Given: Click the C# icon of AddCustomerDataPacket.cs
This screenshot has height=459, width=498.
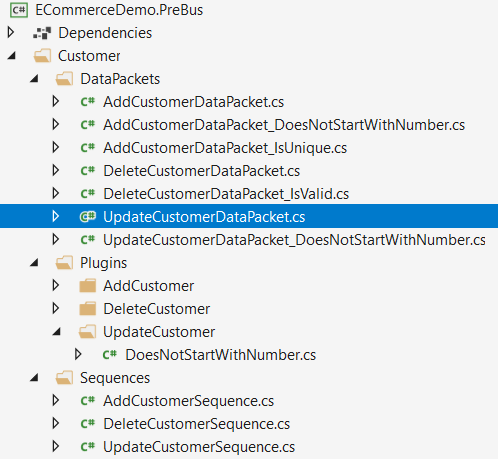Looking at the screenshot, I should (88, 101).
